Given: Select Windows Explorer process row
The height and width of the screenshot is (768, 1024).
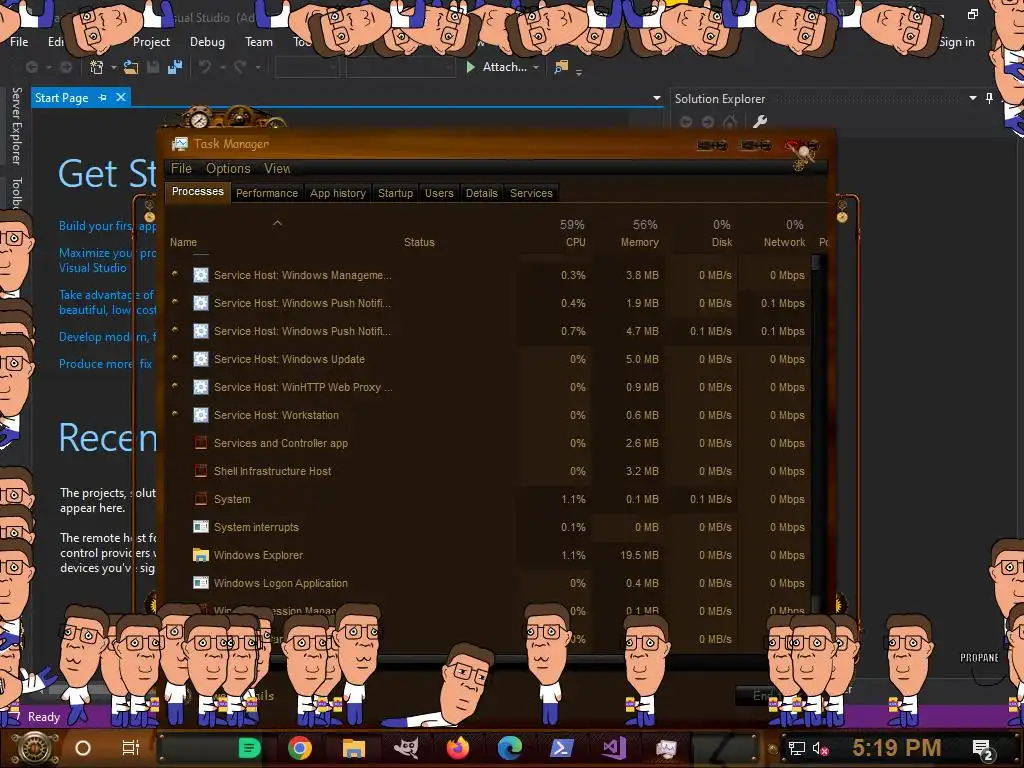Looking at the screenshot, I should (x=490, y=555).
